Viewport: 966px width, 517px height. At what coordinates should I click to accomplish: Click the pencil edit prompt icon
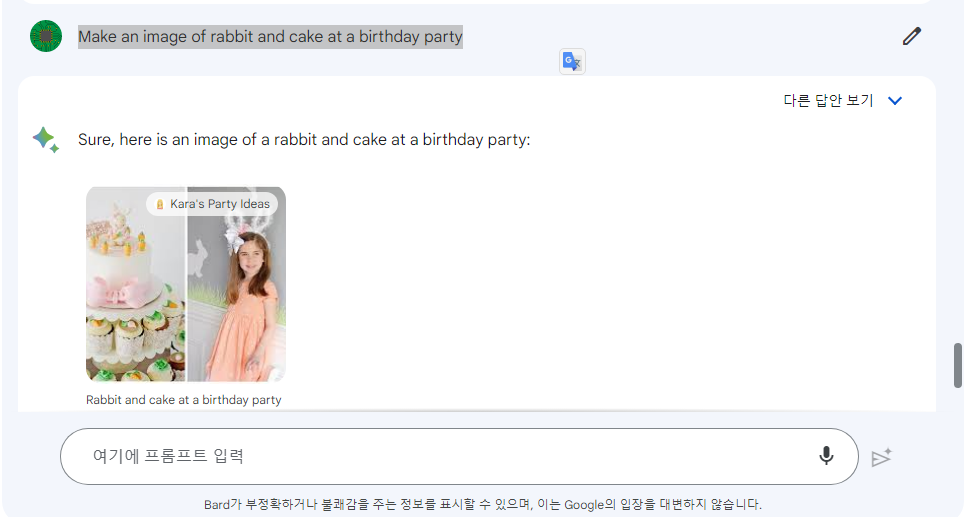pyautogui.click(x=911, y=36)
